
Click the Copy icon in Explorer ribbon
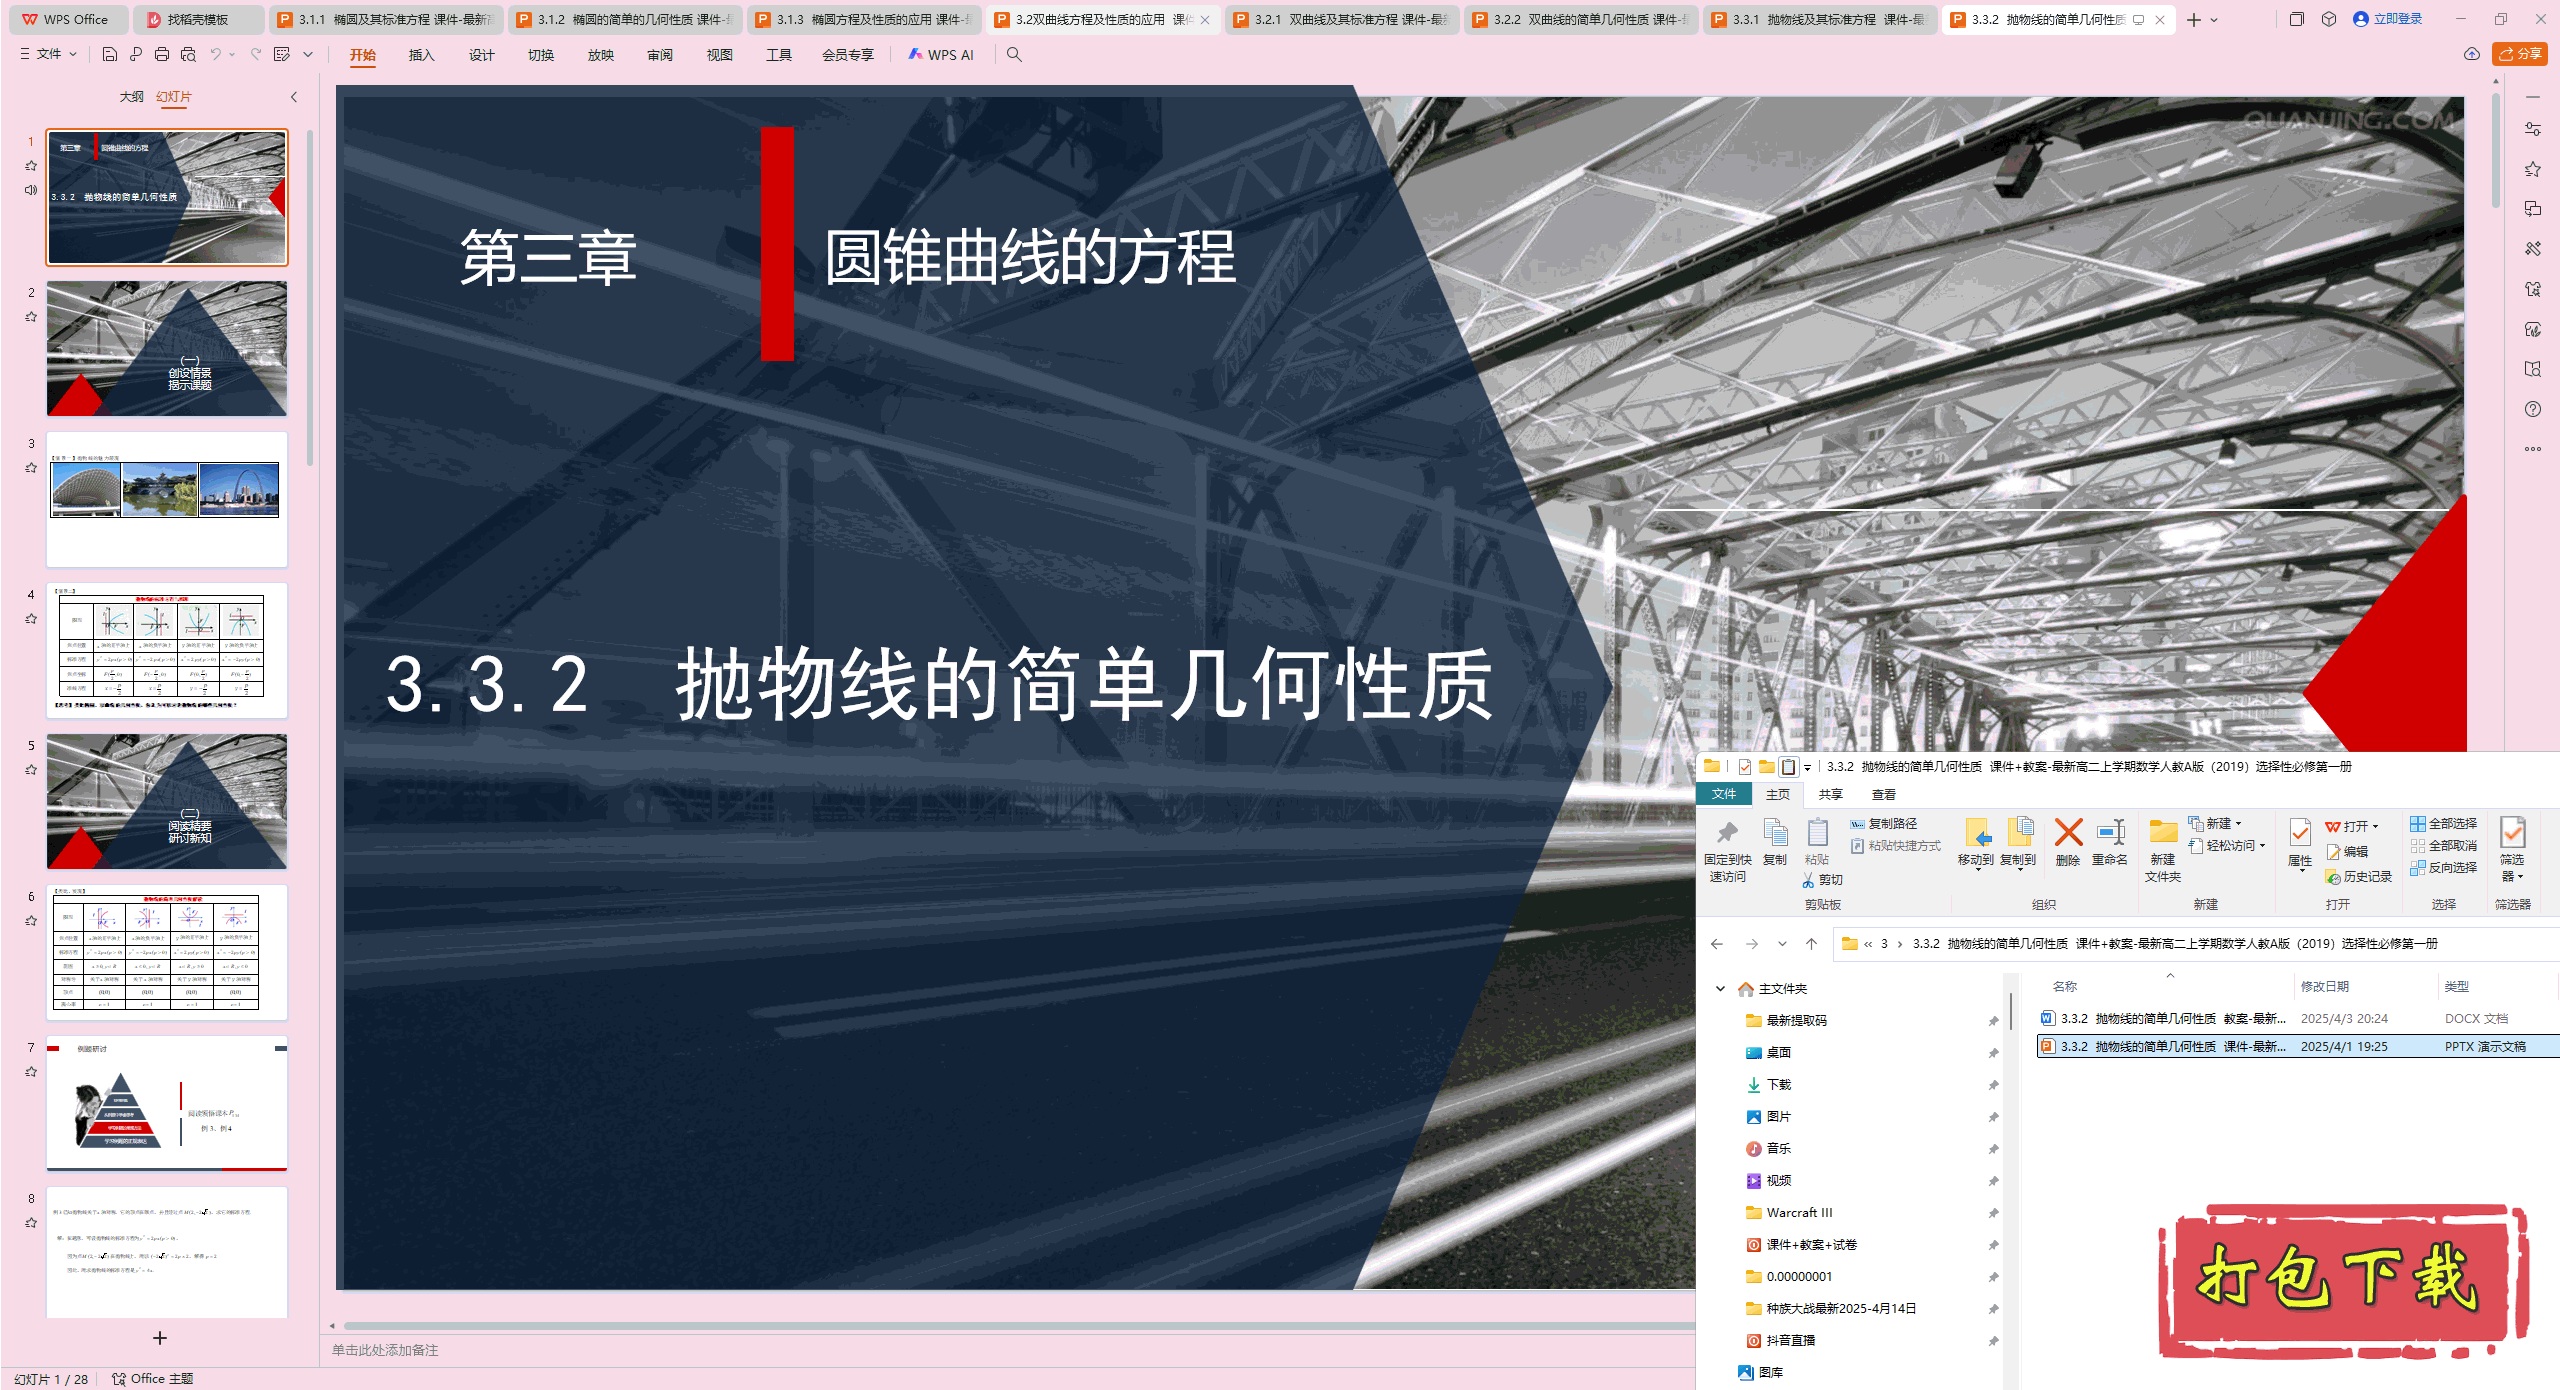(1775, 841)
